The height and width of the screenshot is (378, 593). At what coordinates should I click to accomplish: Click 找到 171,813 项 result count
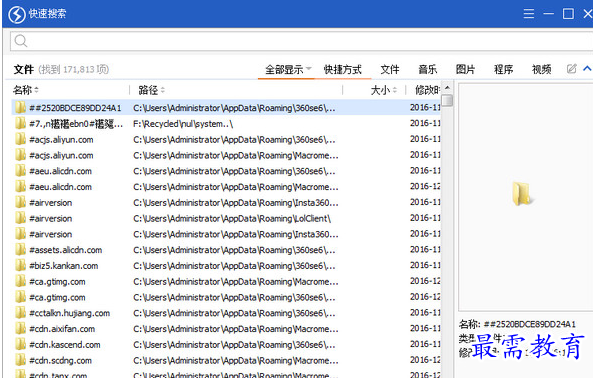click(x=74, y=70)
